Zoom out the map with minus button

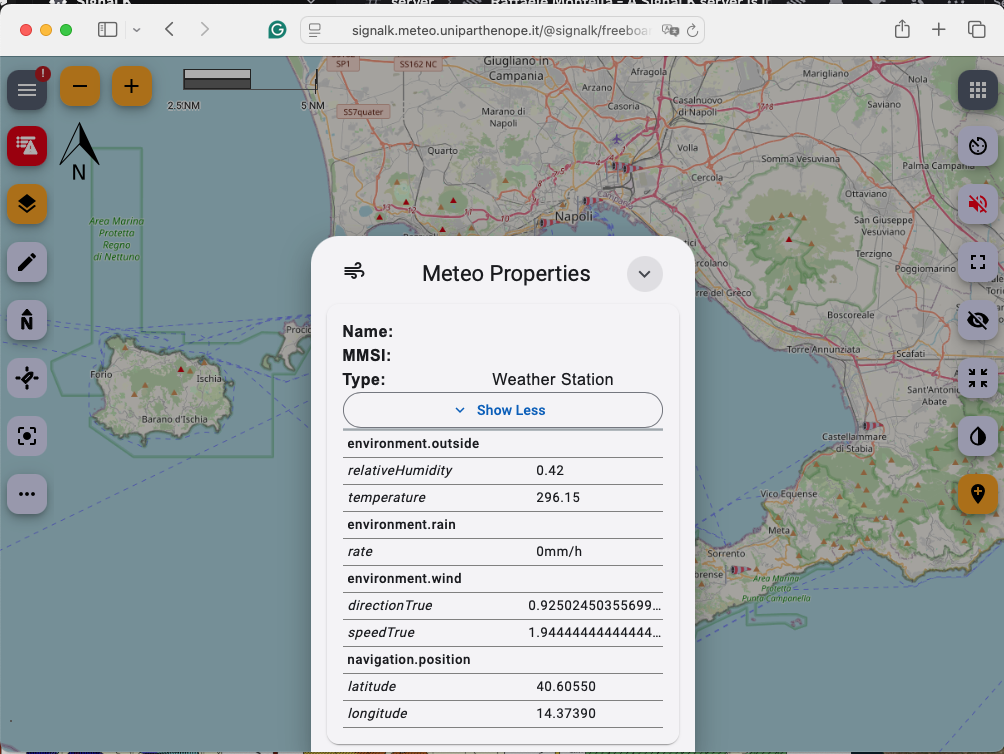pyautogui.click(x=80, y=86)
